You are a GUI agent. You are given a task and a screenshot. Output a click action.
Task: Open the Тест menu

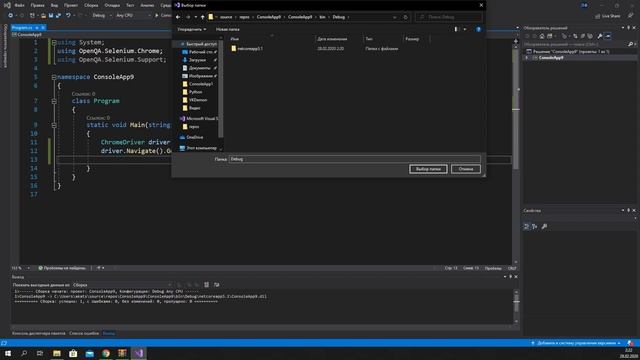coord(130,5)
